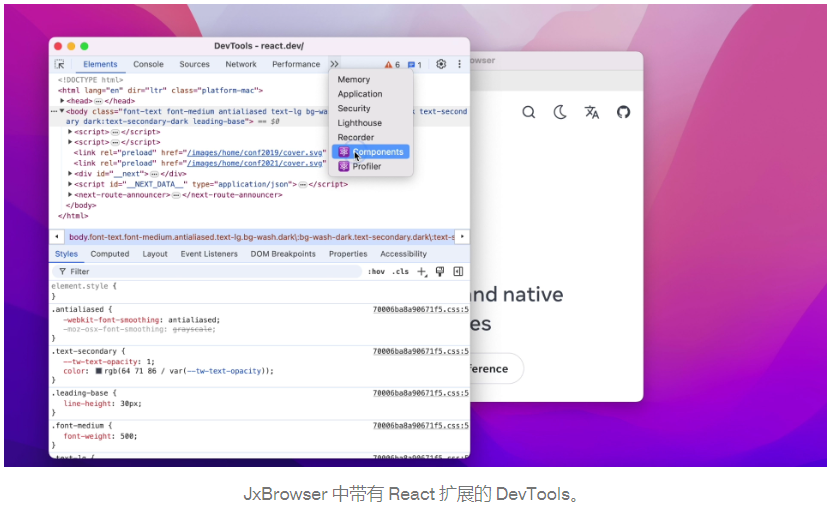
Task: Open the Properties pane tab
Action: coord(348,254)
